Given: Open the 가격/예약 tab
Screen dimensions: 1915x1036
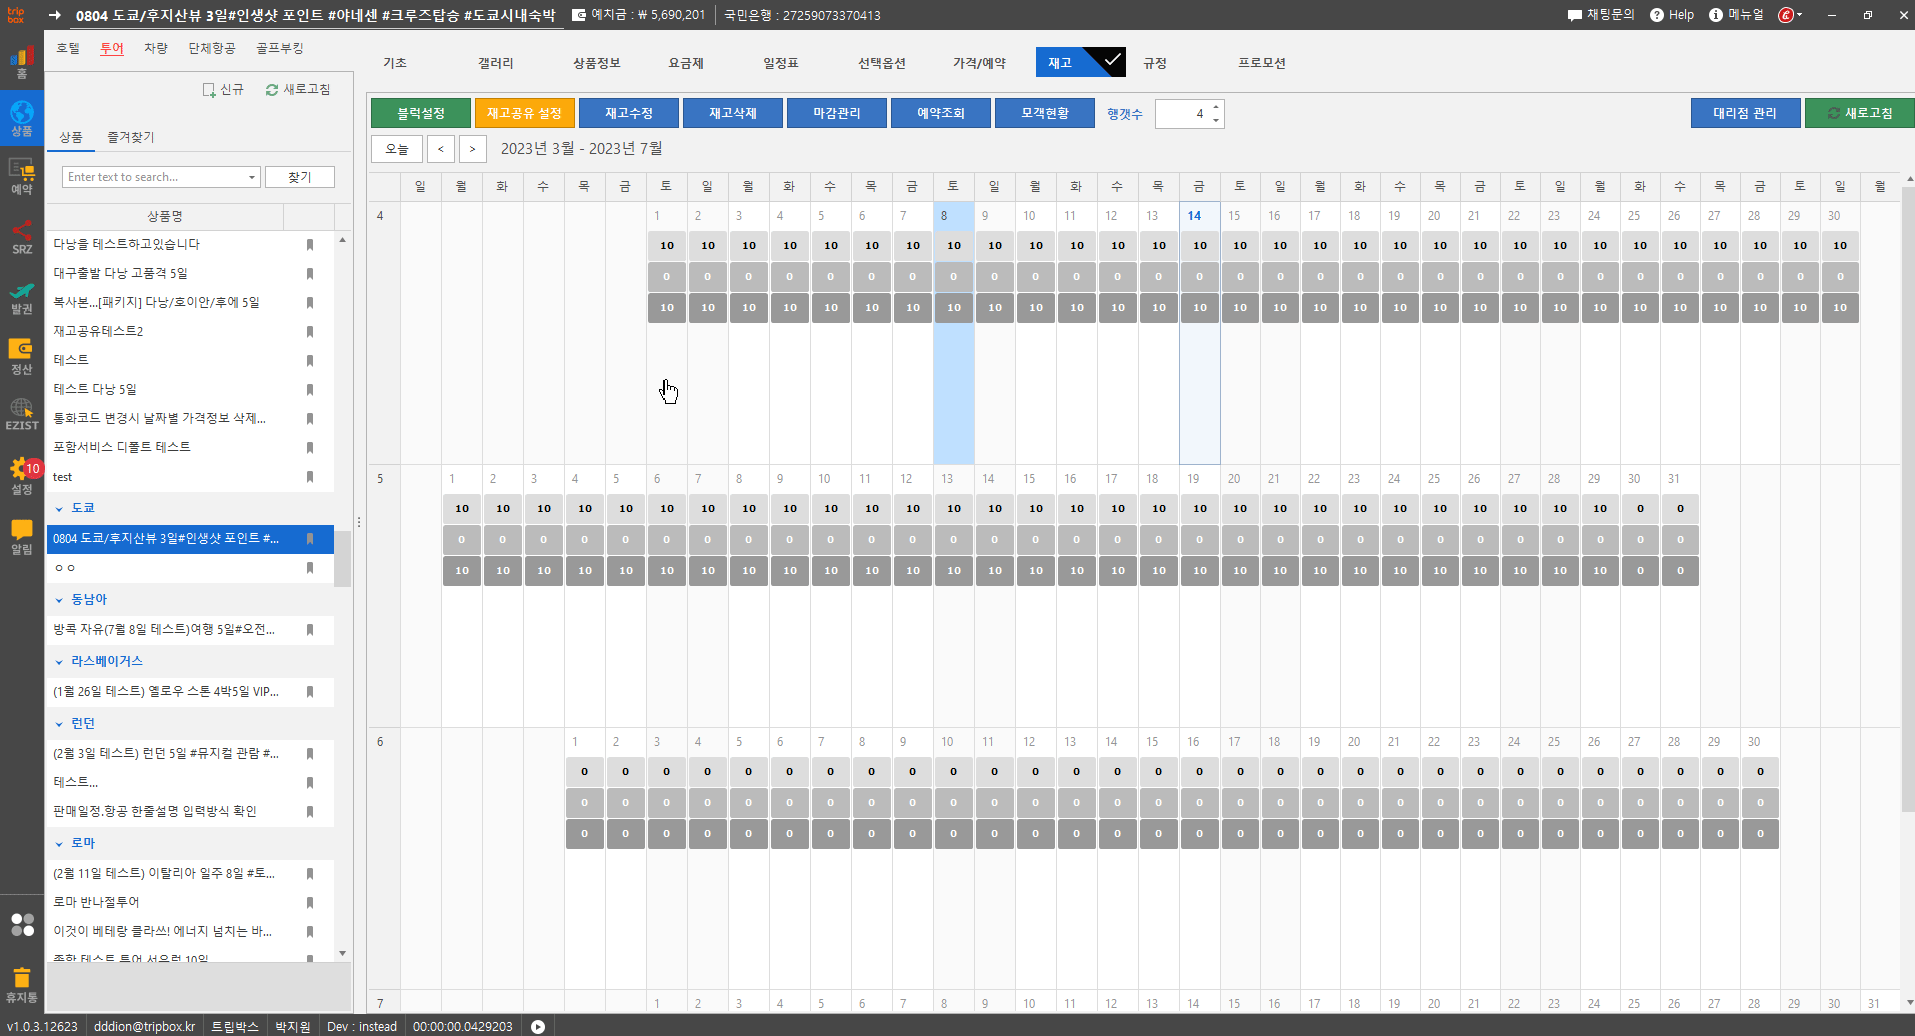Looking at the screenshot, I should [x=979, y=63].
